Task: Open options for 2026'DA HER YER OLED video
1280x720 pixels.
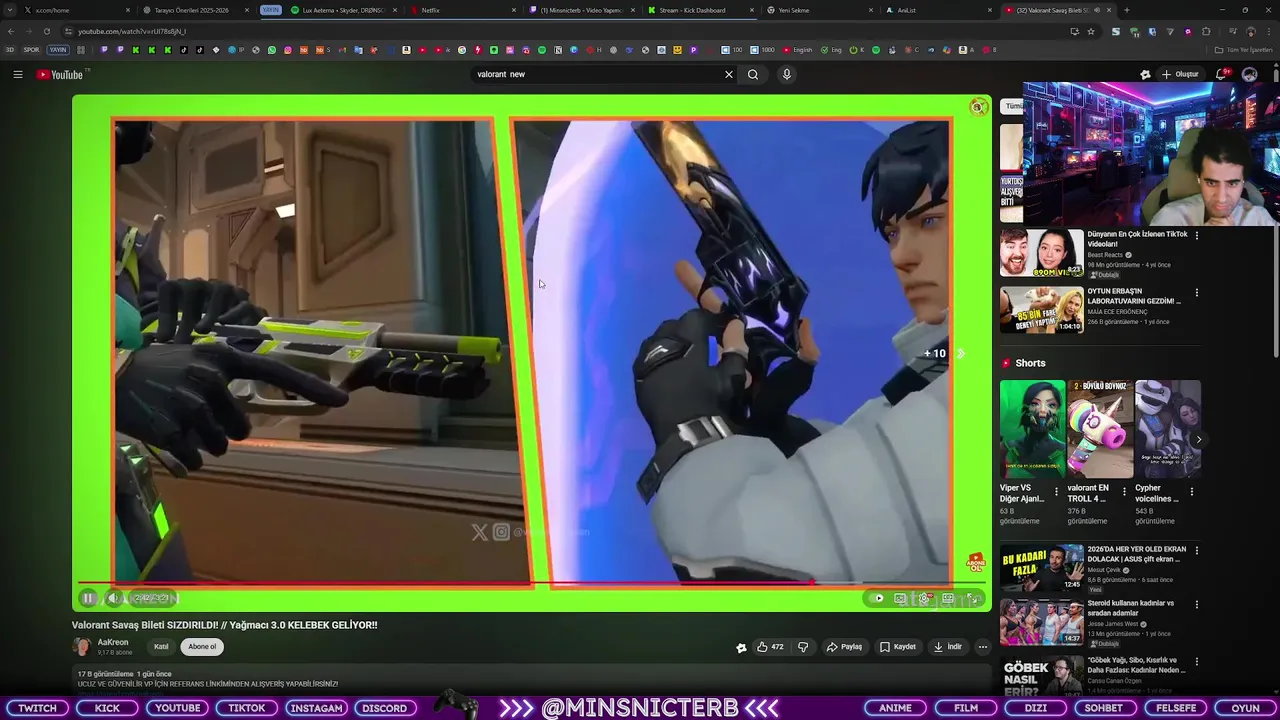Action: click(1196, 550)
